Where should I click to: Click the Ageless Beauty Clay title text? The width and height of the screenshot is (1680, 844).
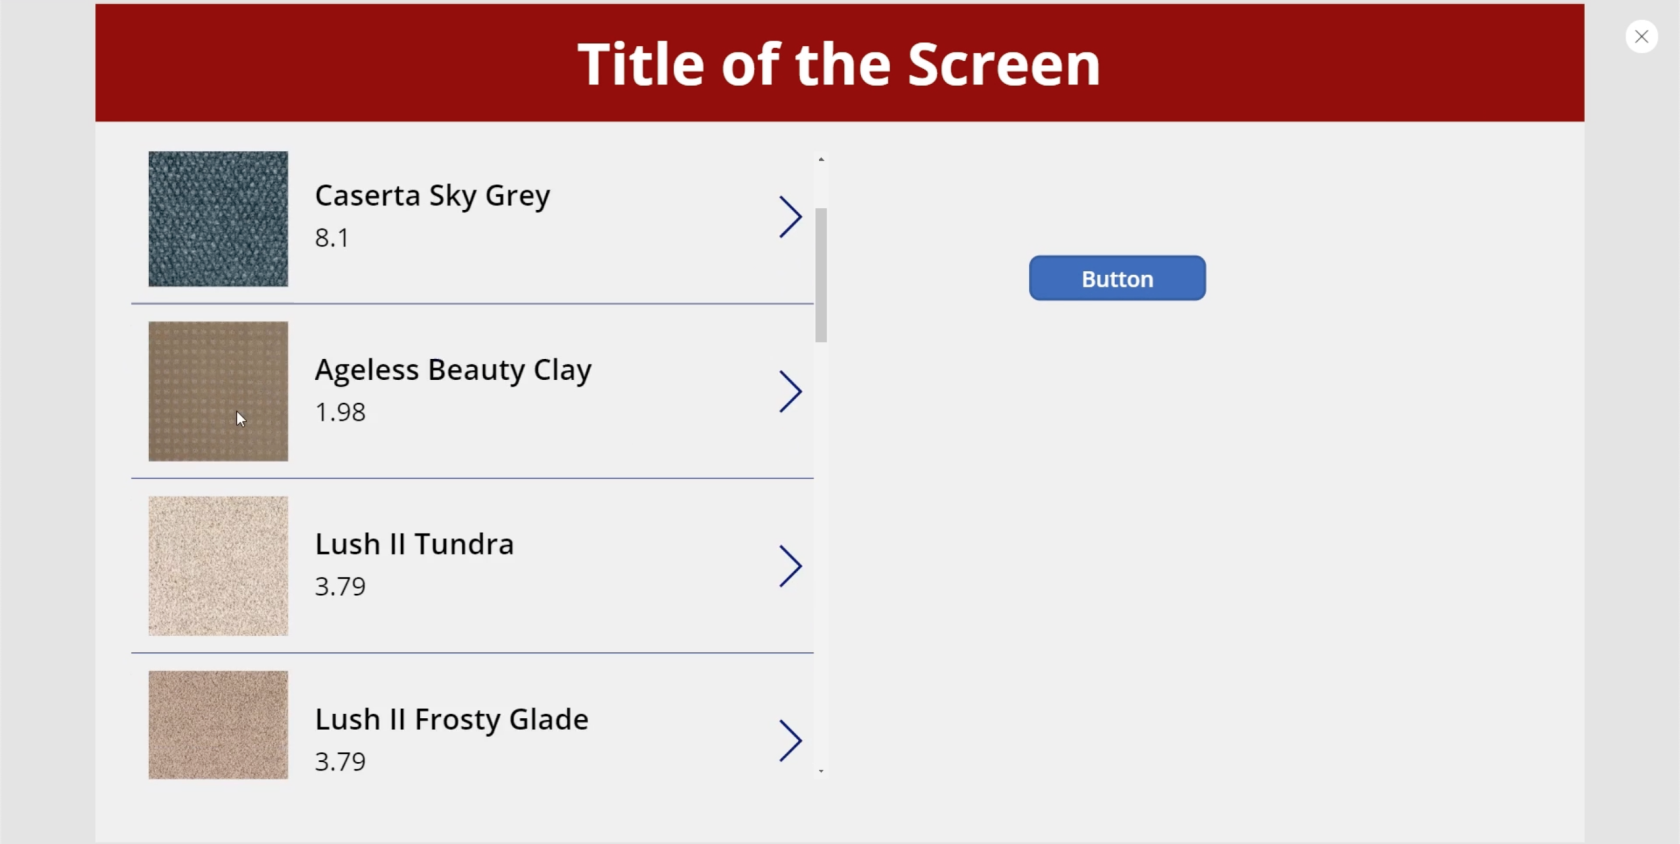click(x=453, y=370)
